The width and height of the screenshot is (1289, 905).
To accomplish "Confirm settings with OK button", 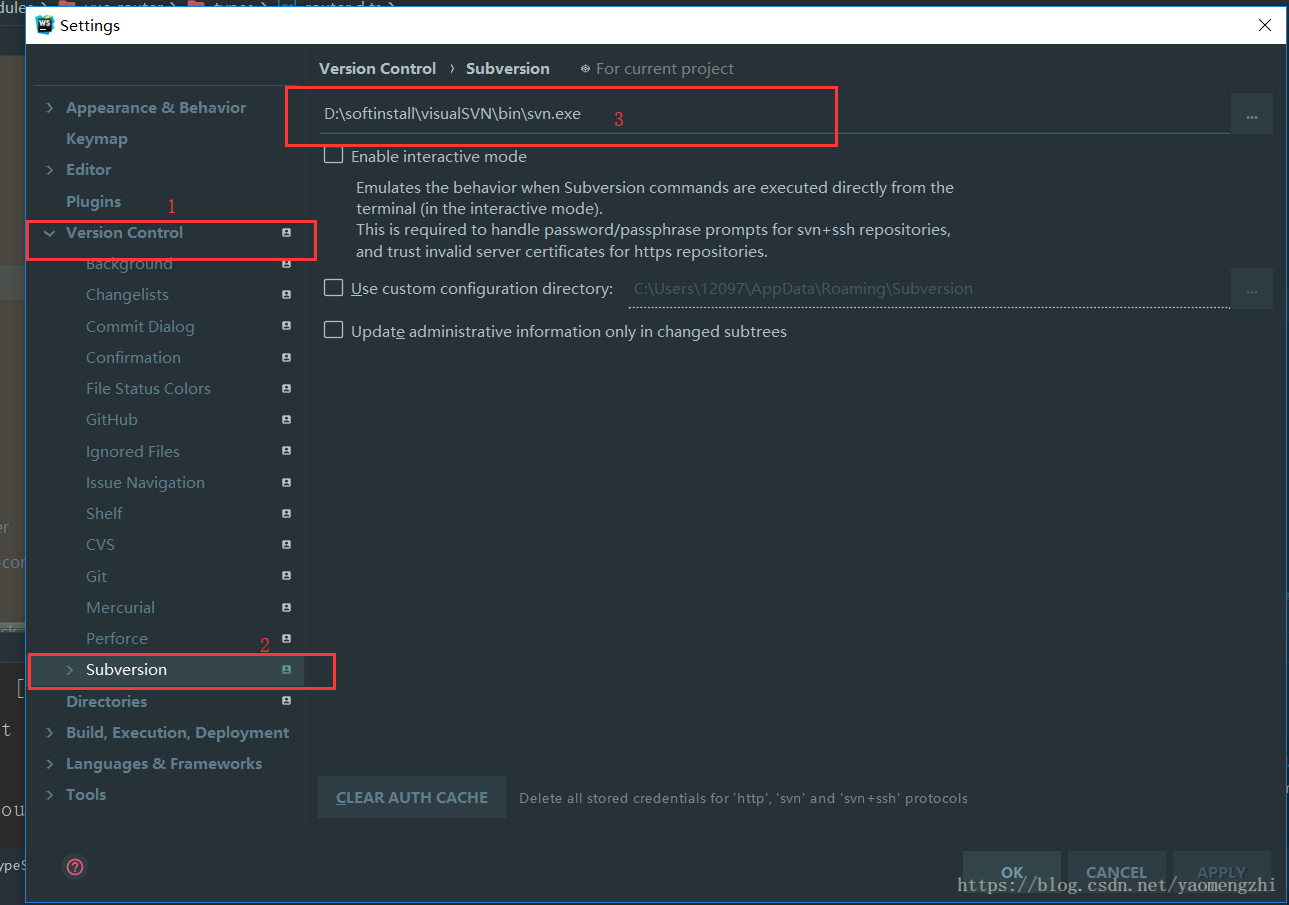I will (x=1012, y=872).
